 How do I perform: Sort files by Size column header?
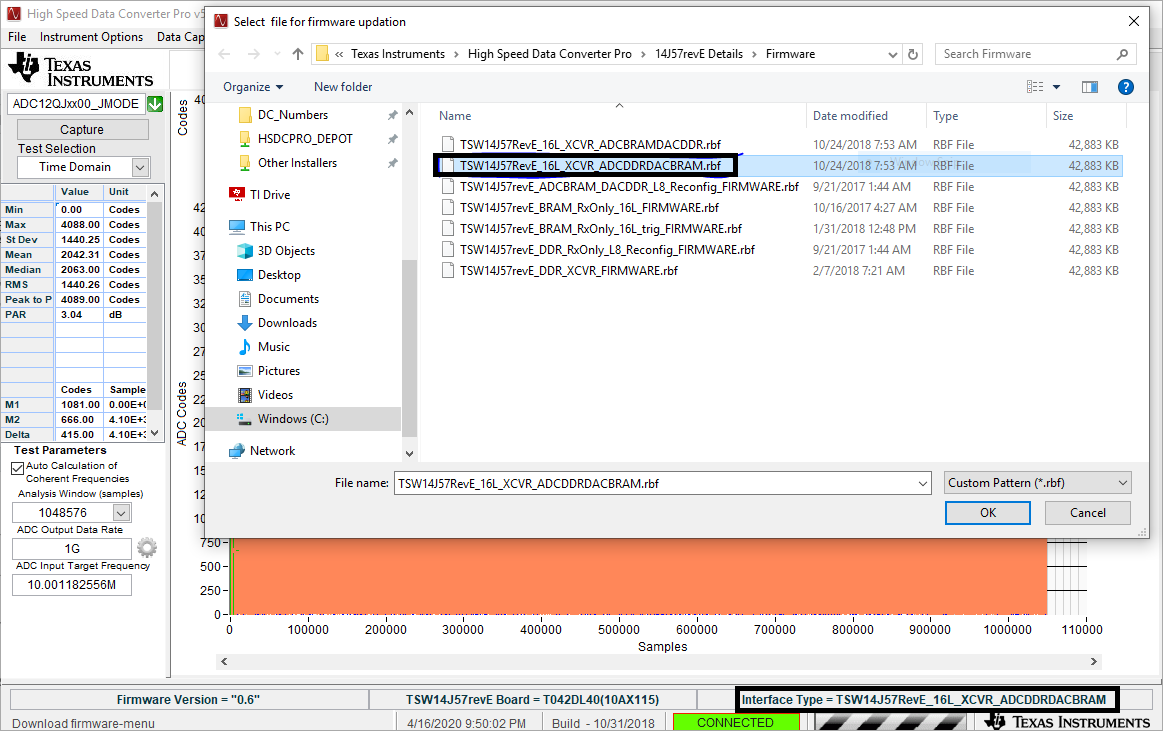click(x=1062, y=116)
